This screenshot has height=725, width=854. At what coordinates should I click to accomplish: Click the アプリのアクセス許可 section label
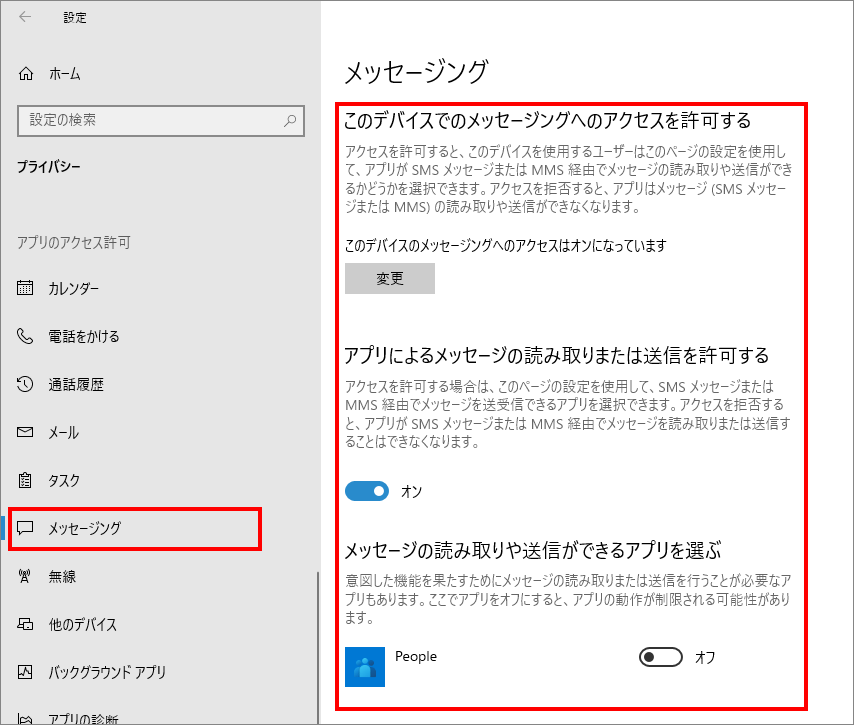(x=74, y=242)
